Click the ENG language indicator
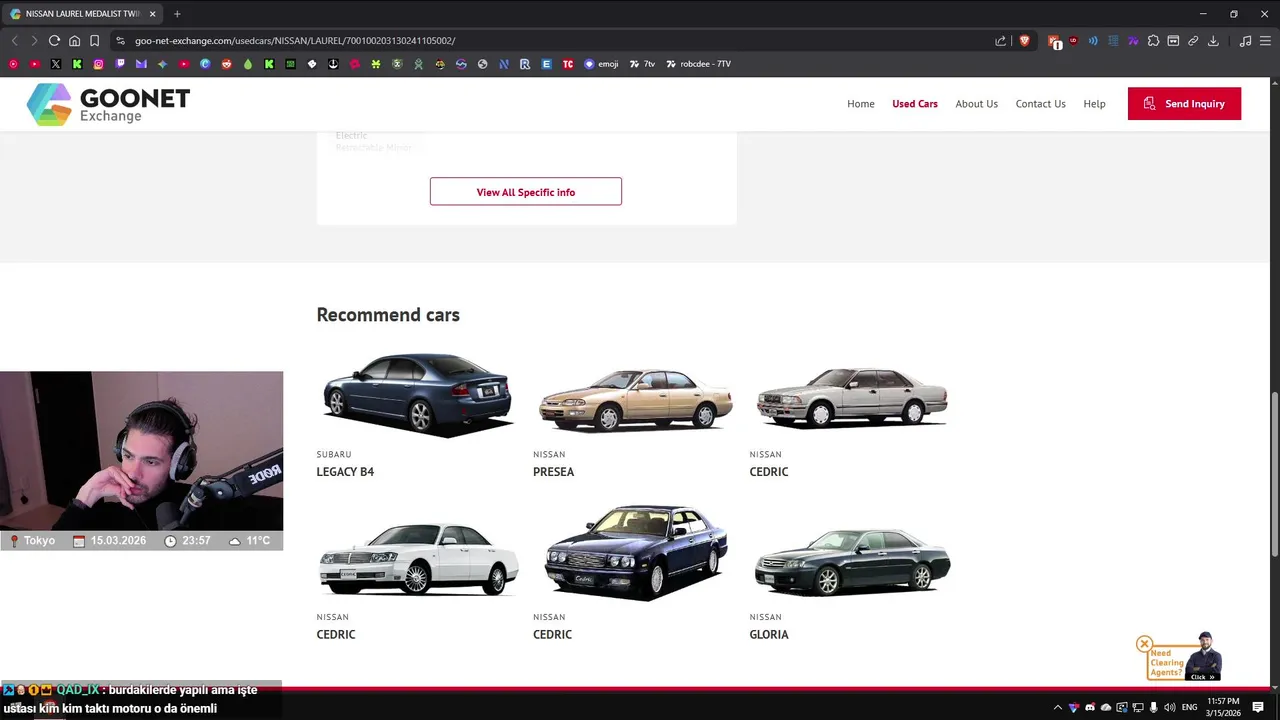 click(1190, 707)
